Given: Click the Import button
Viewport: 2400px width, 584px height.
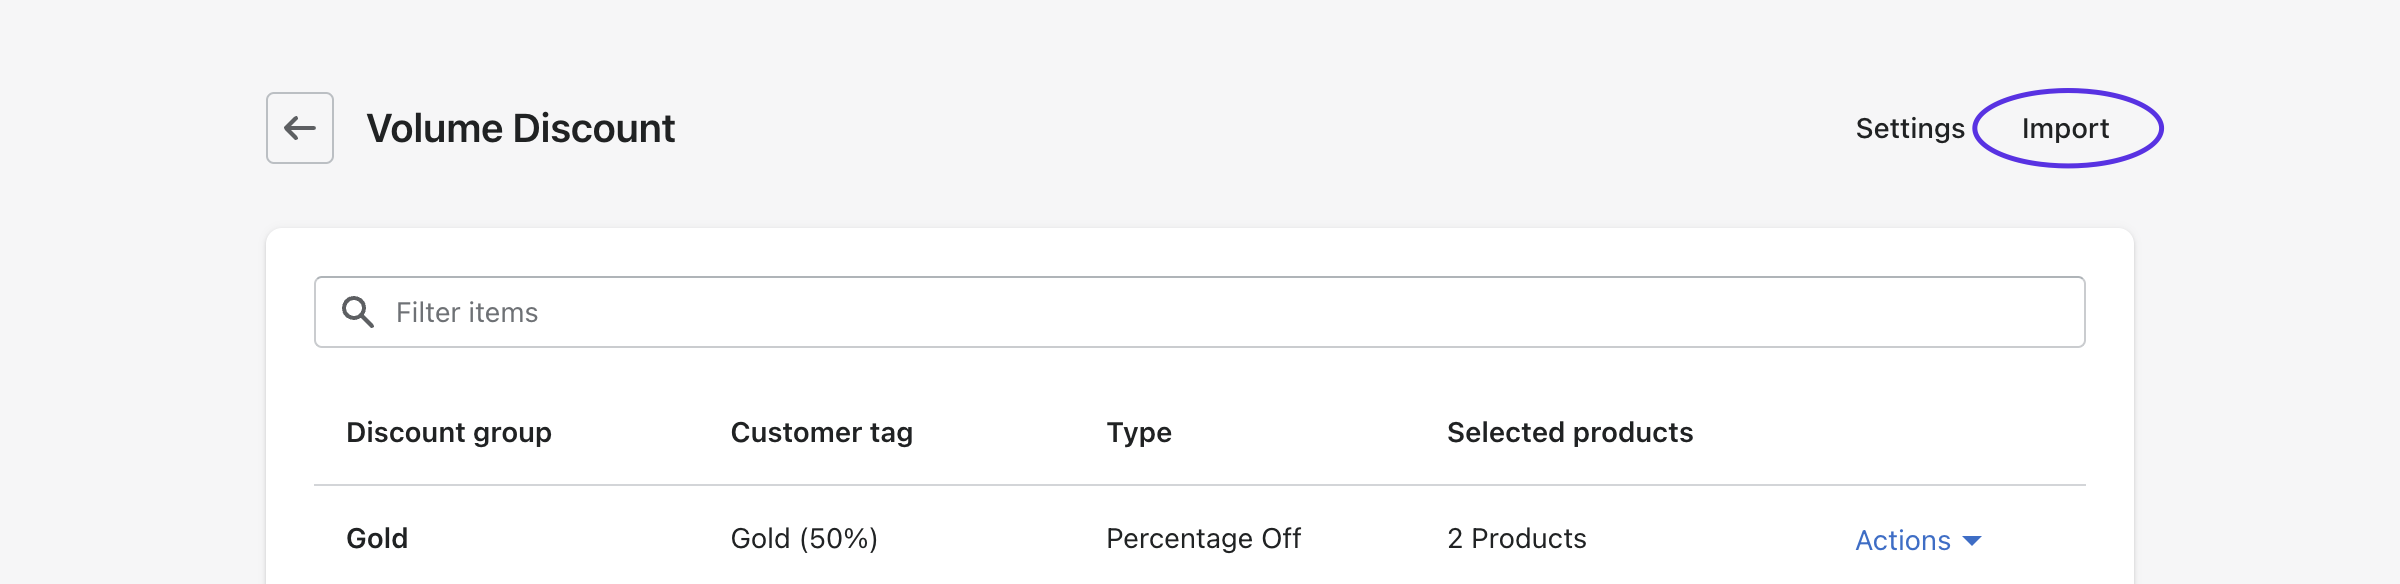Looking at the screenshot, I should [2066, 128].
